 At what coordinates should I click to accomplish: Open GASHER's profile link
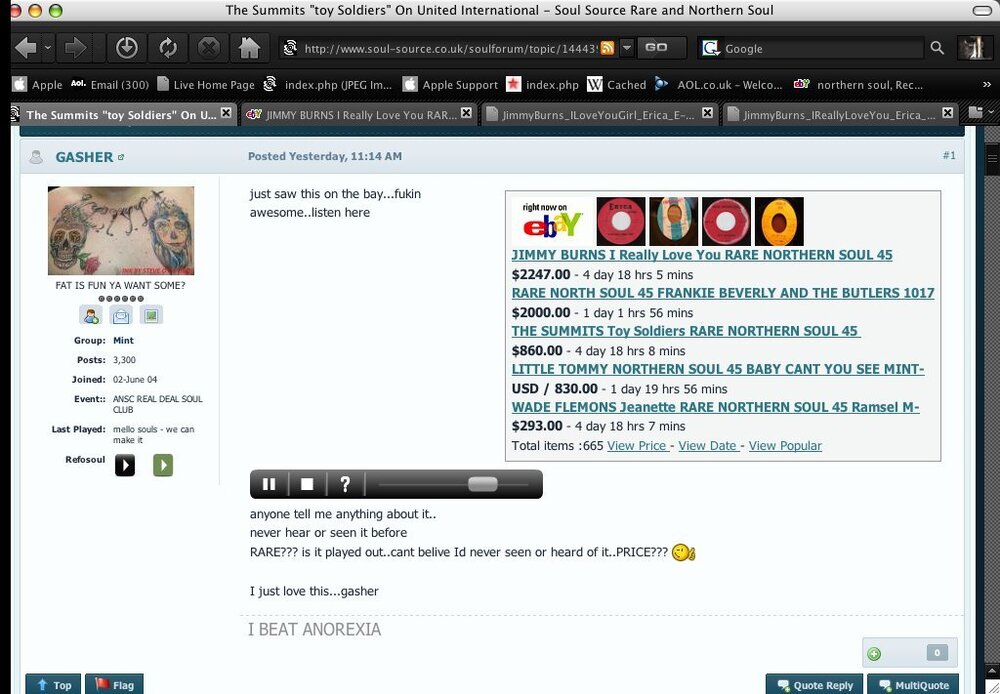coord(84,157)
